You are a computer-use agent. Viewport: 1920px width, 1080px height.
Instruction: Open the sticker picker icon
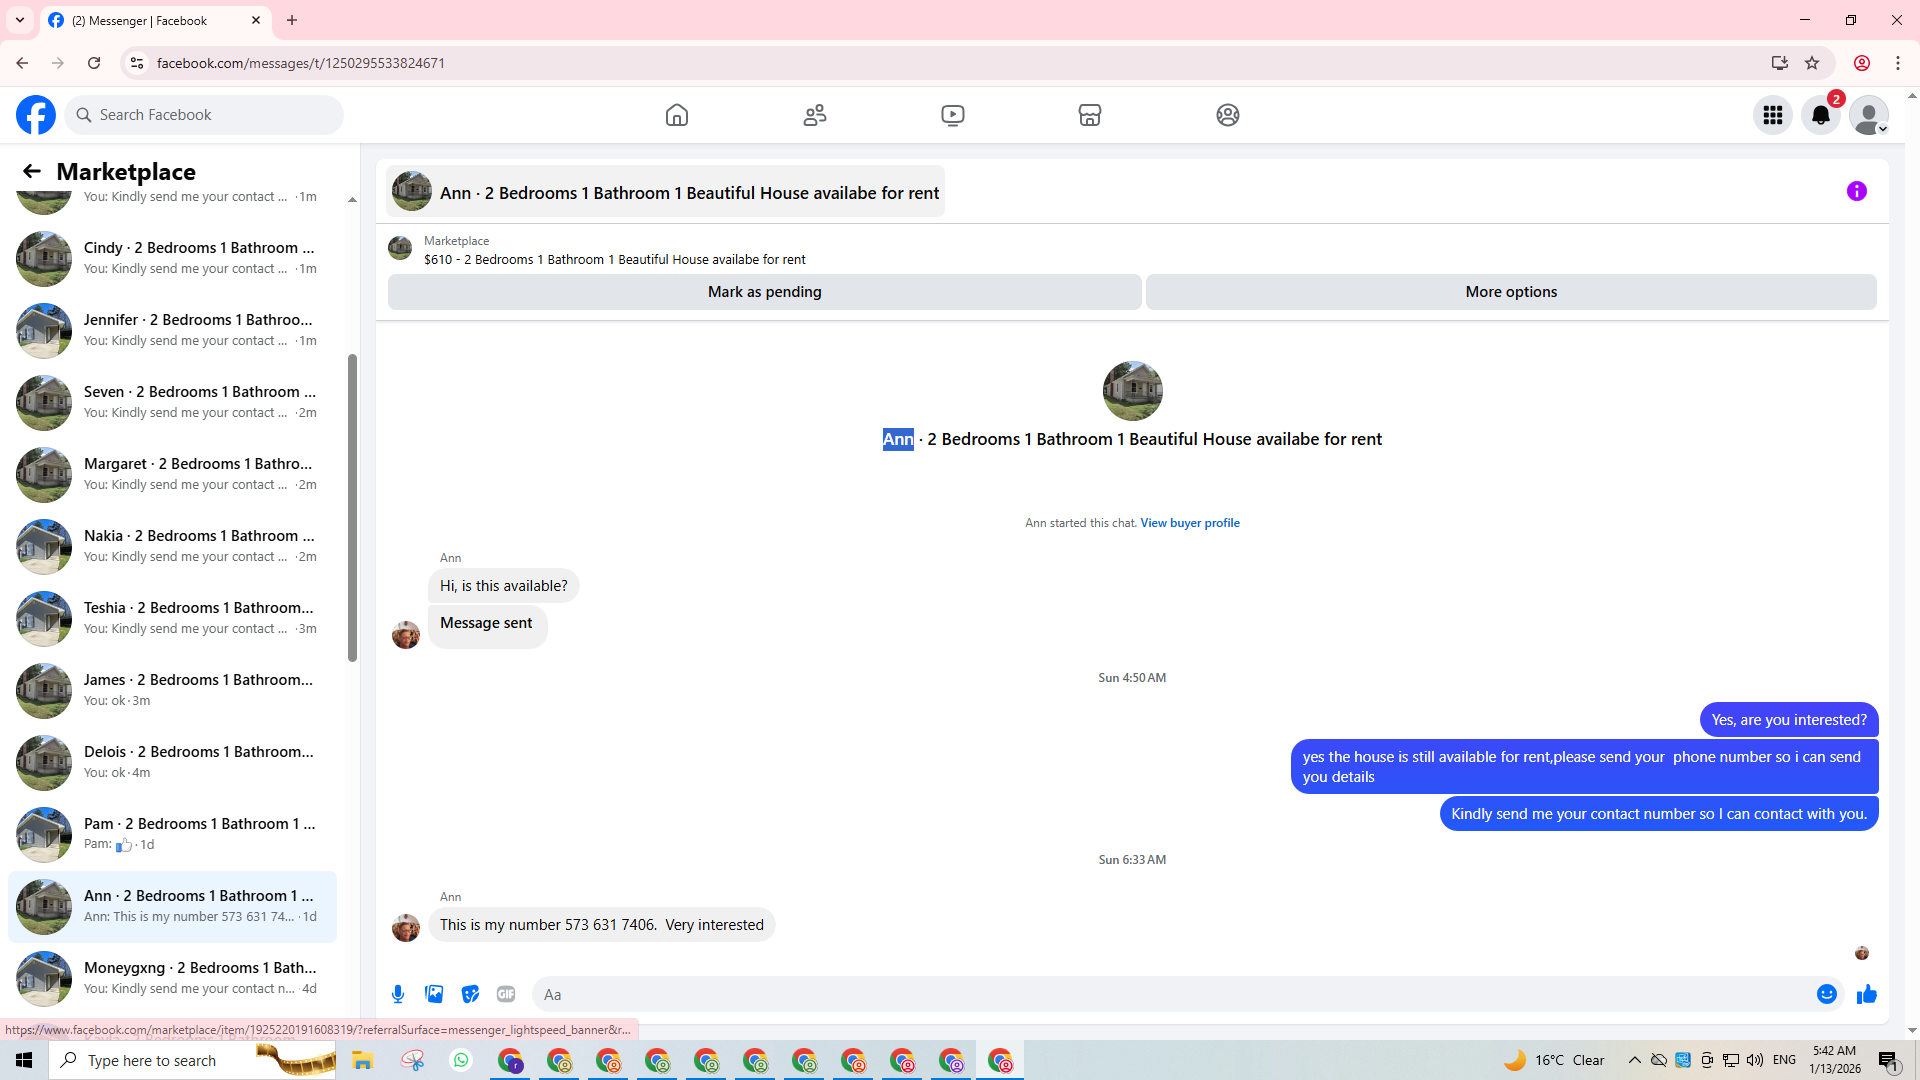tap(470, 994)
